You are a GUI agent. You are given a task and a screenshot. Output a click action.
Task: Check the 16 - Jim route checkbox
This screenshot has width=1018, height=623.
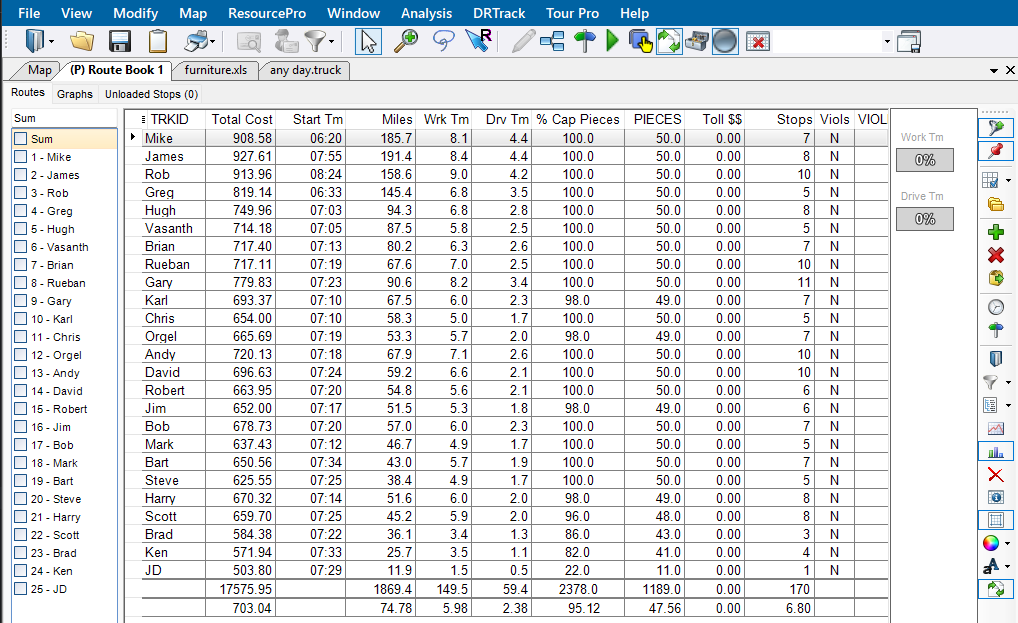(20, 427)
